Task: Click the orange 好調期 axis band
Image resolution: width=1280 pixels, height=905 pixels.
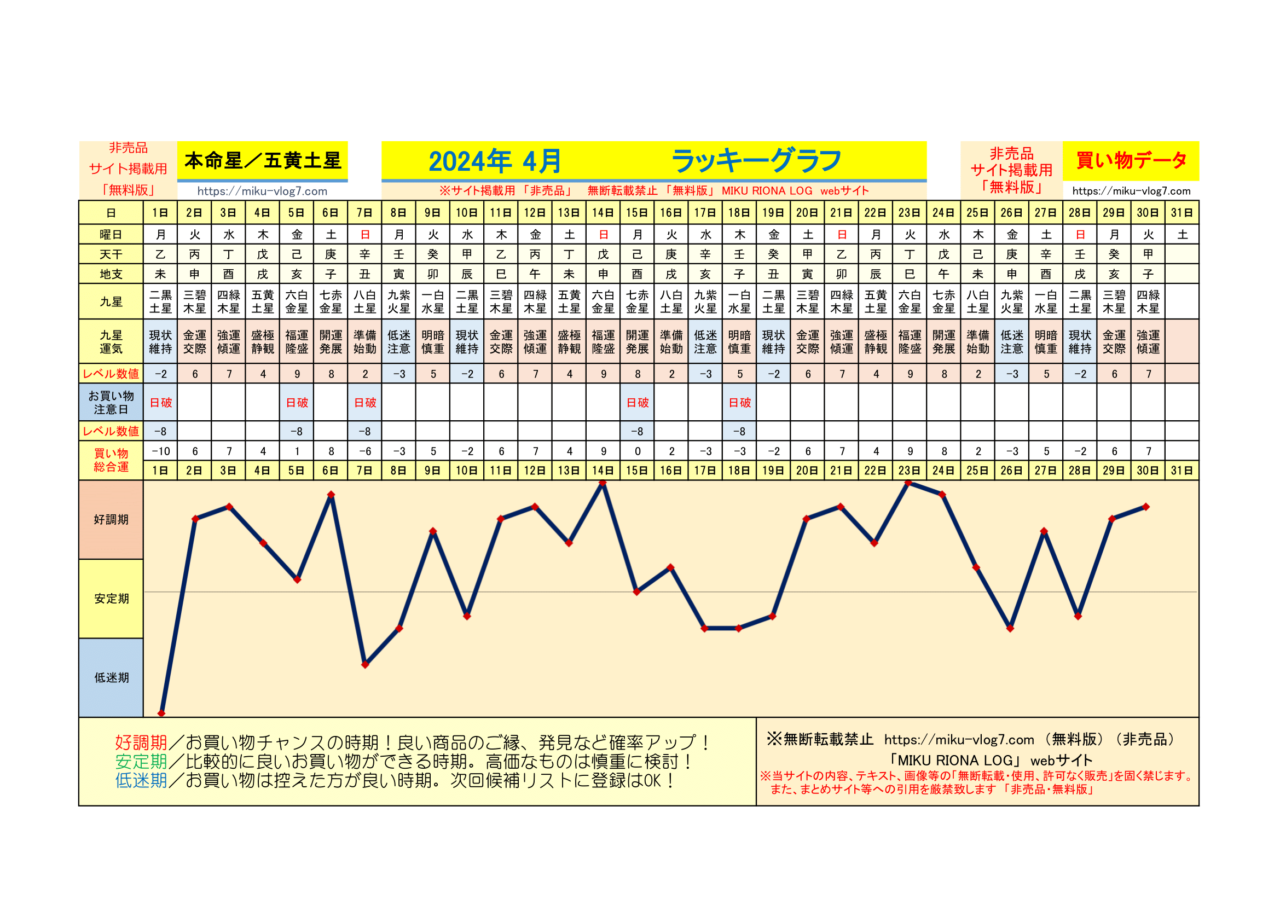Action: click(111, 520)
